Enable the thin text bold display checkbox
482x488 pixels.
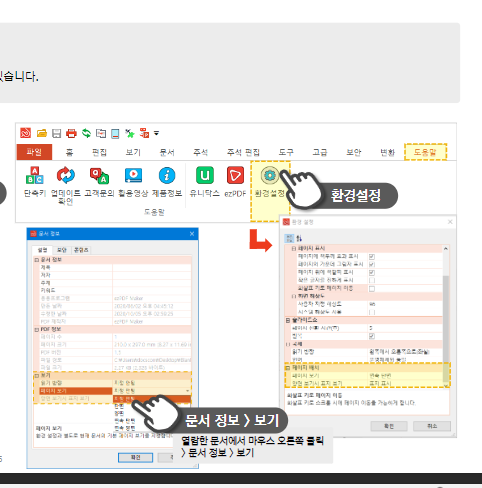tap(372, 280)
